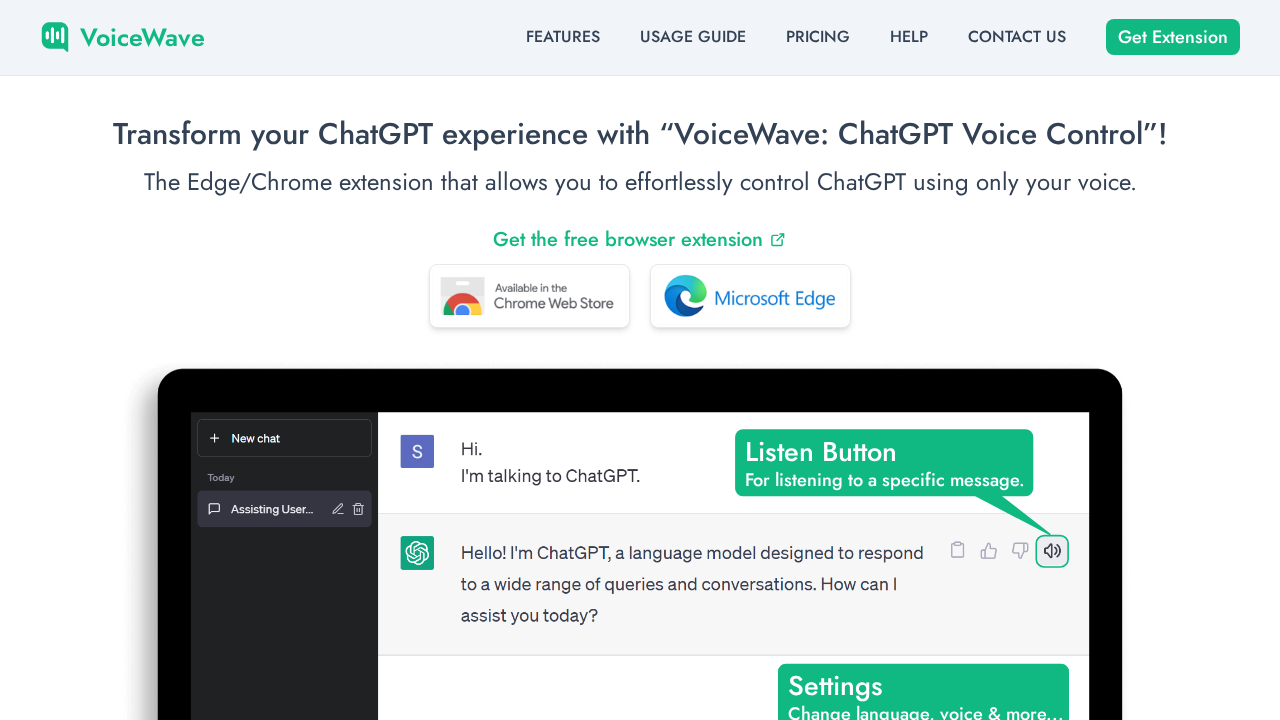Open the Contact Us page
The image size is (1280, 720).
(x=1016, y=37)
